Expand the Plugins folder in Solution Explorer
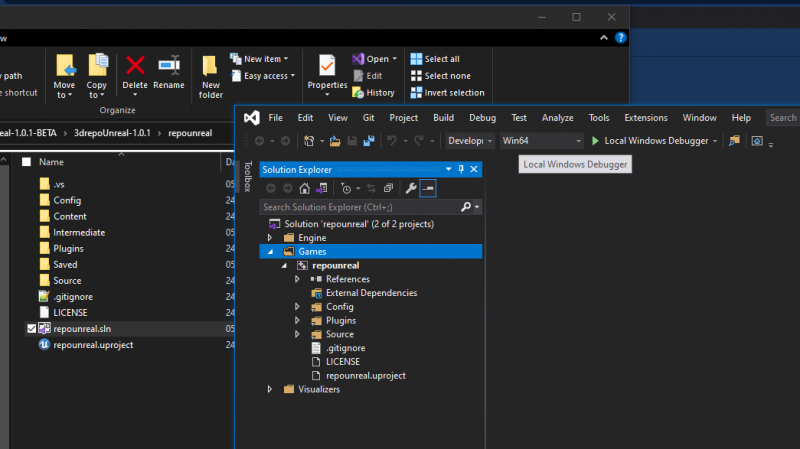 [x=297, y=320]
